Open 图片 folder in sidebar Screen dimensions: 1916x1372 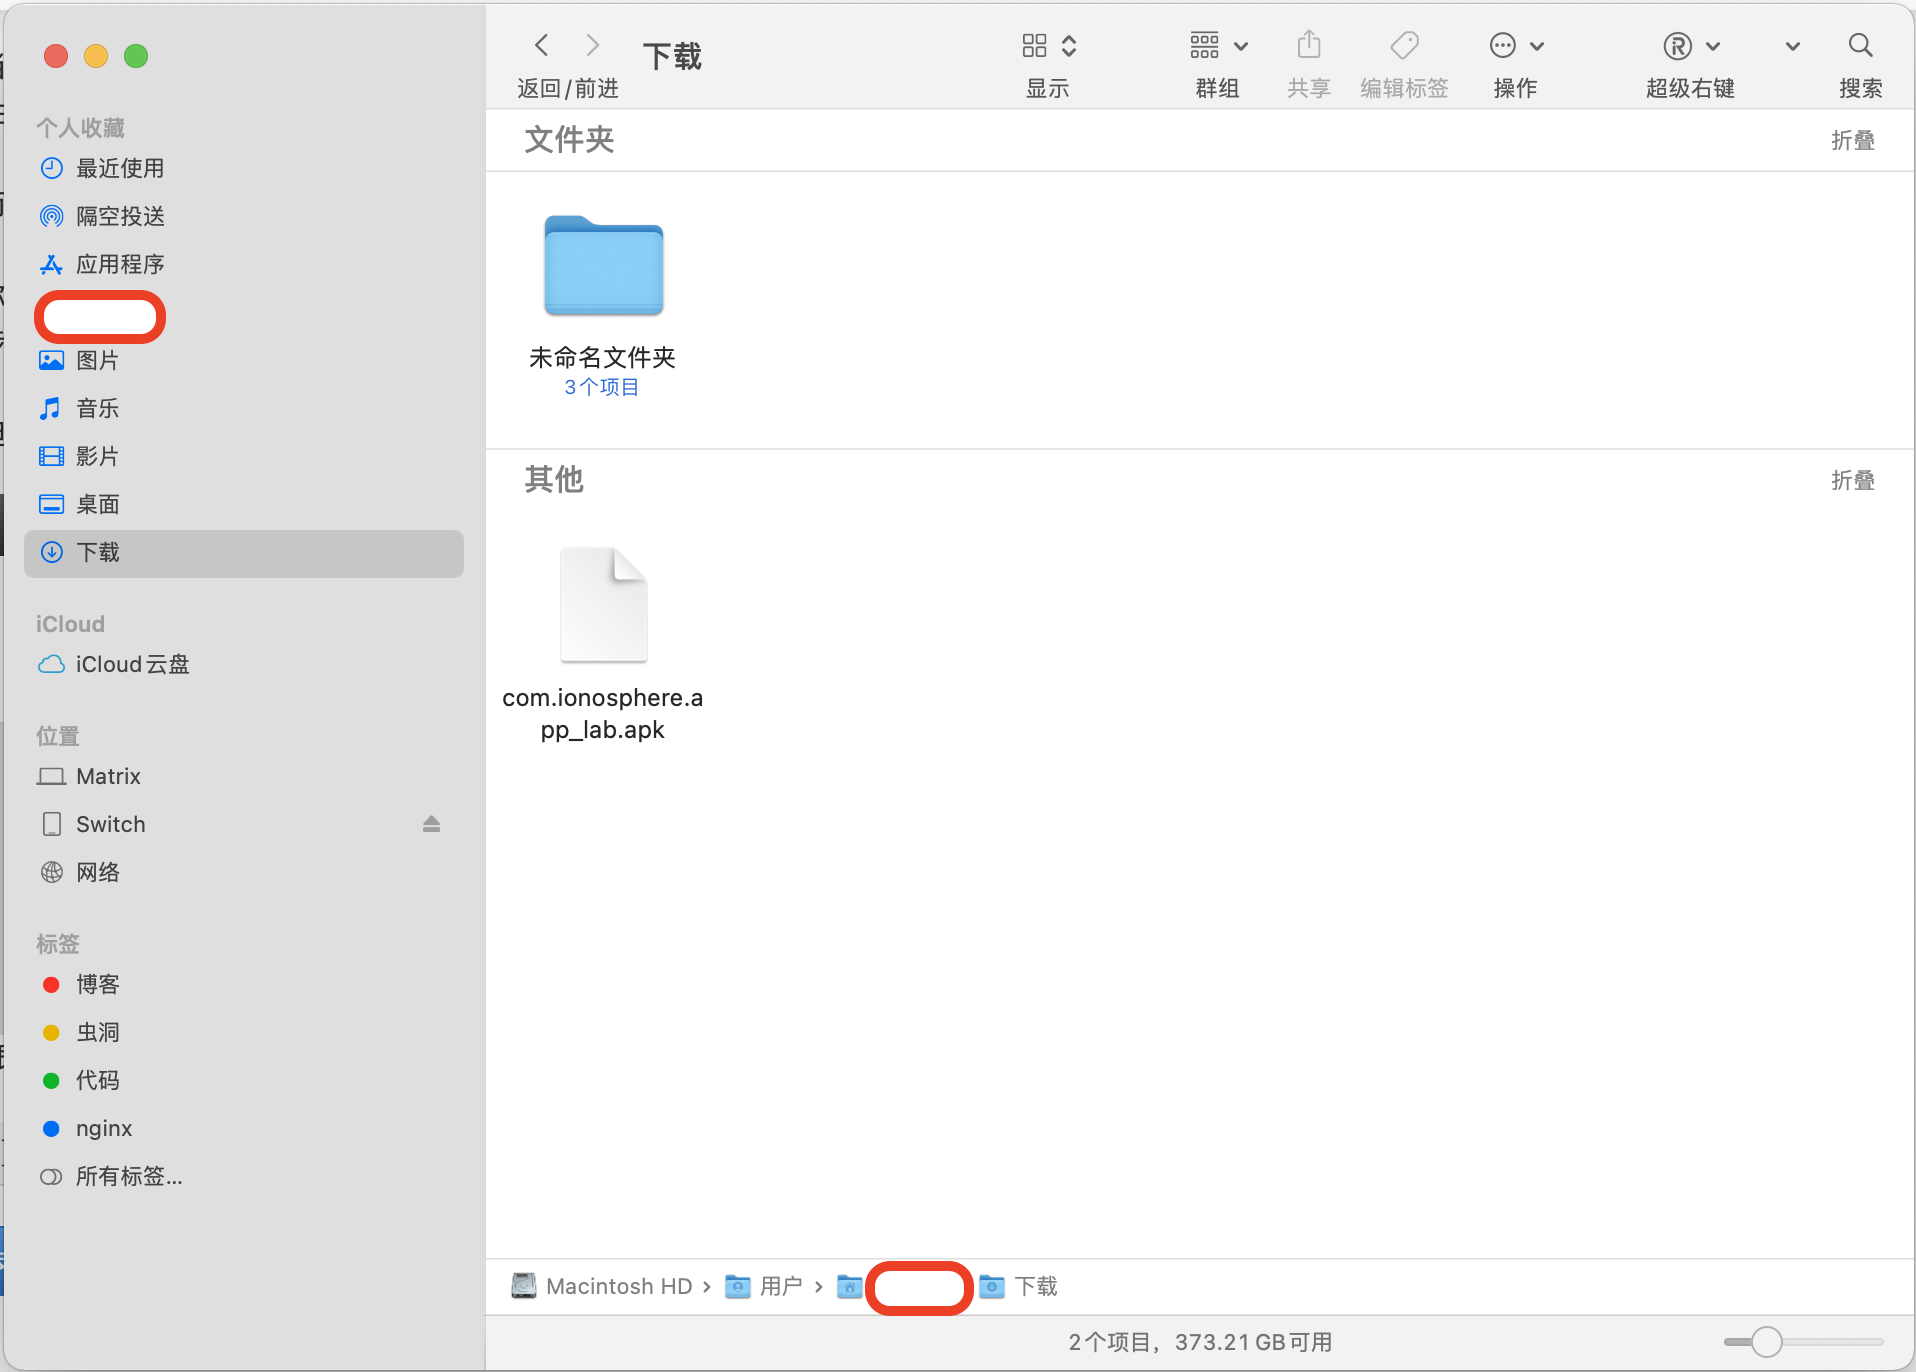click(244, 360)
